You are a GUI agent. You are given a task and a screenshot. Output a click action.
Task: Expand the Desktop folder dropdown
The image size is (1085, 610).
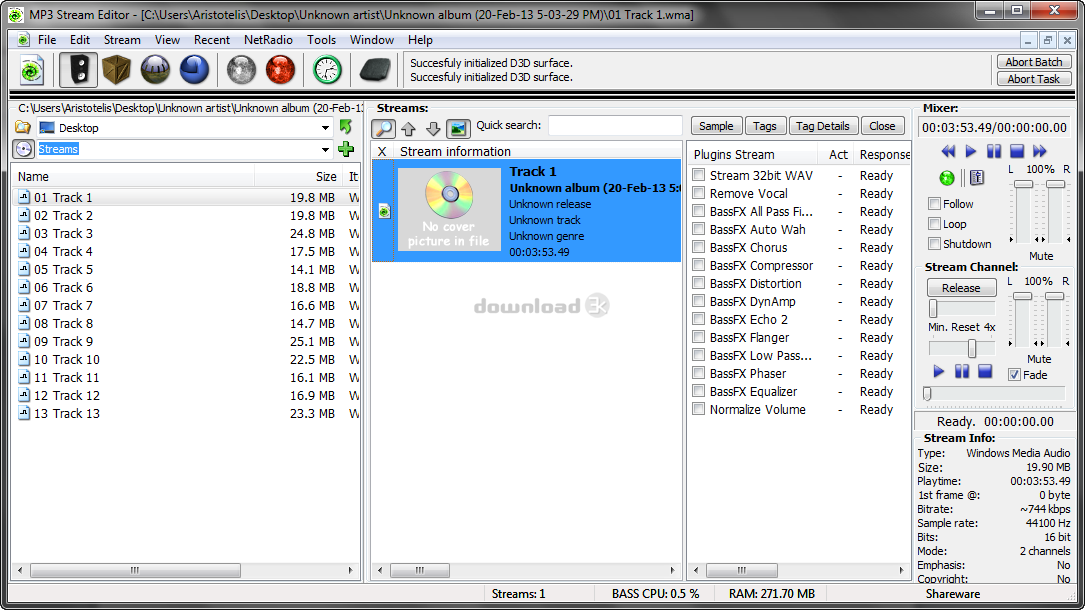tap(326, 128)
